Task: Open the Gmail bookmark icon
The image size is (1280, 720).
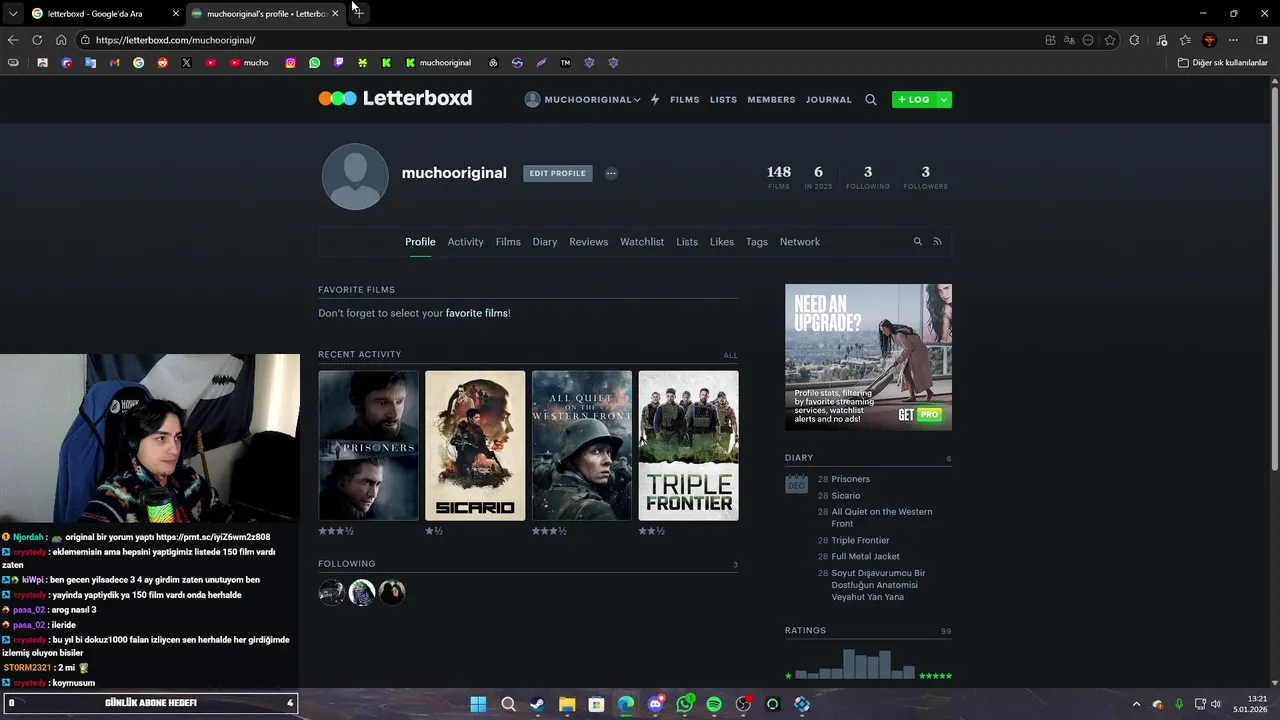Action: pyautogui.click(x=114, y=63)
